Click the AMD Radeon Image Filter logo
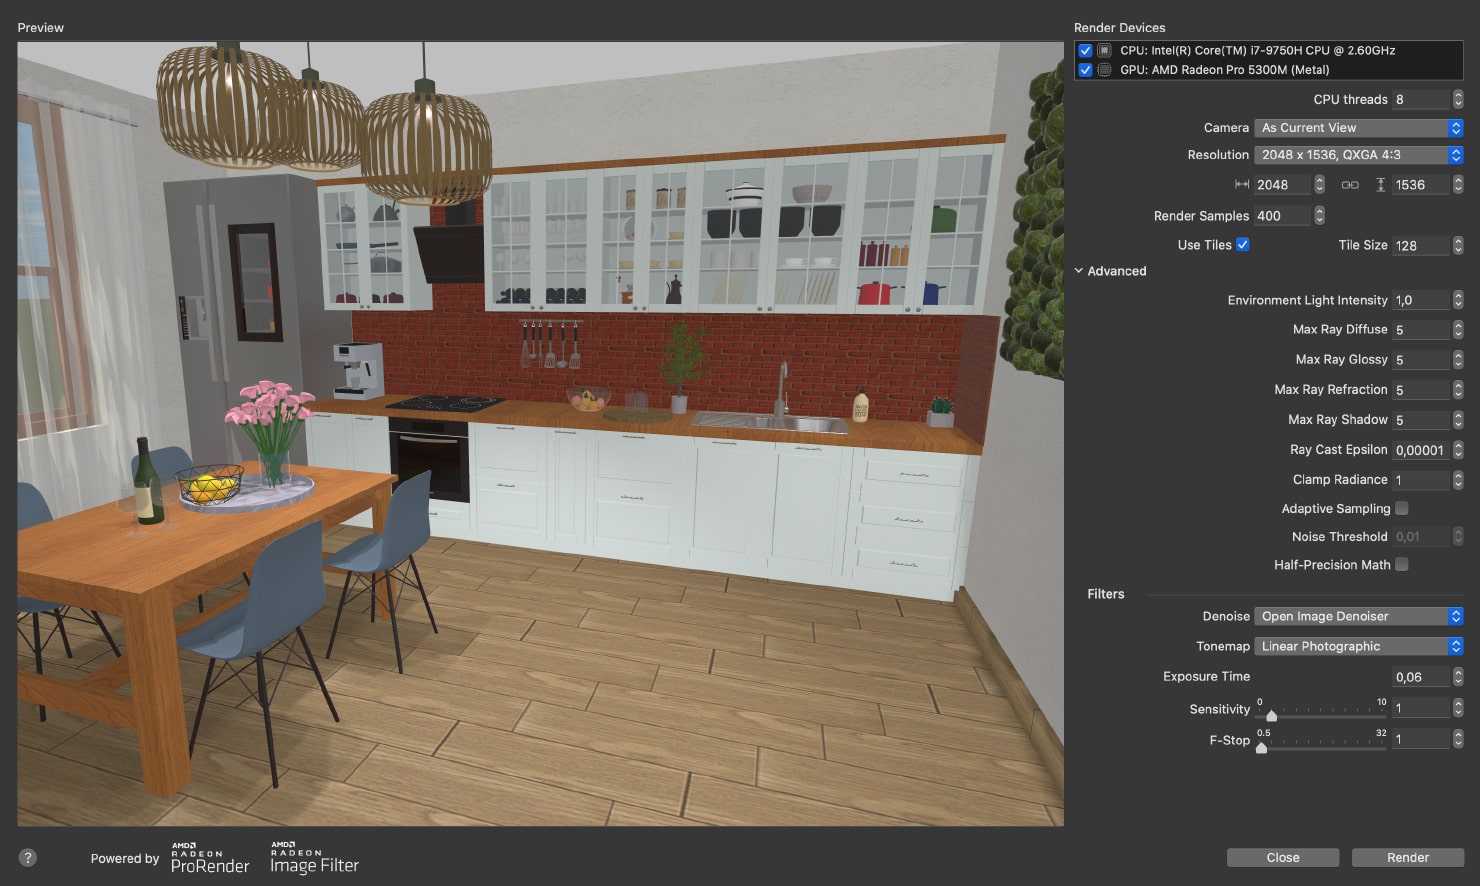The width and height of the screenshot is (1480, 886). tap(314, 858)
